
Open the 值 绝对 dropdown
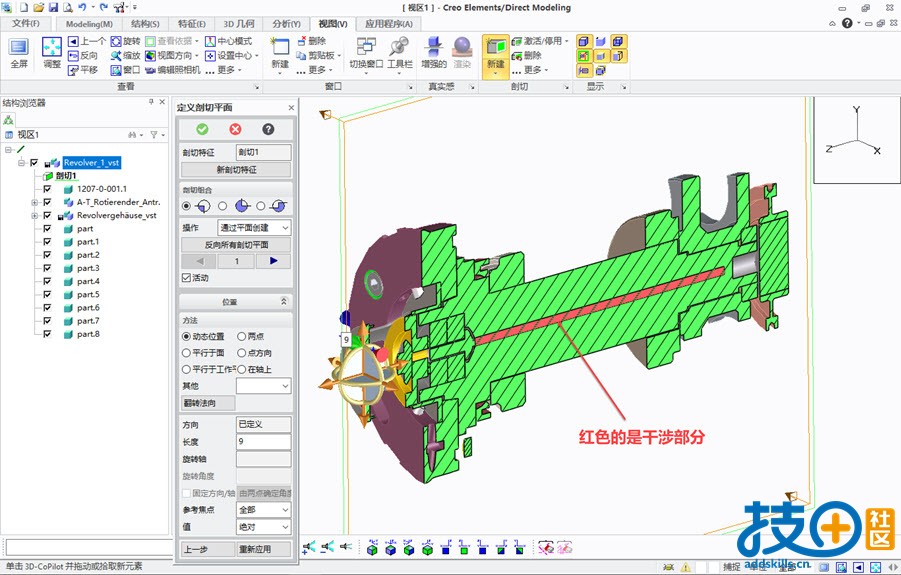click(264, 527)
